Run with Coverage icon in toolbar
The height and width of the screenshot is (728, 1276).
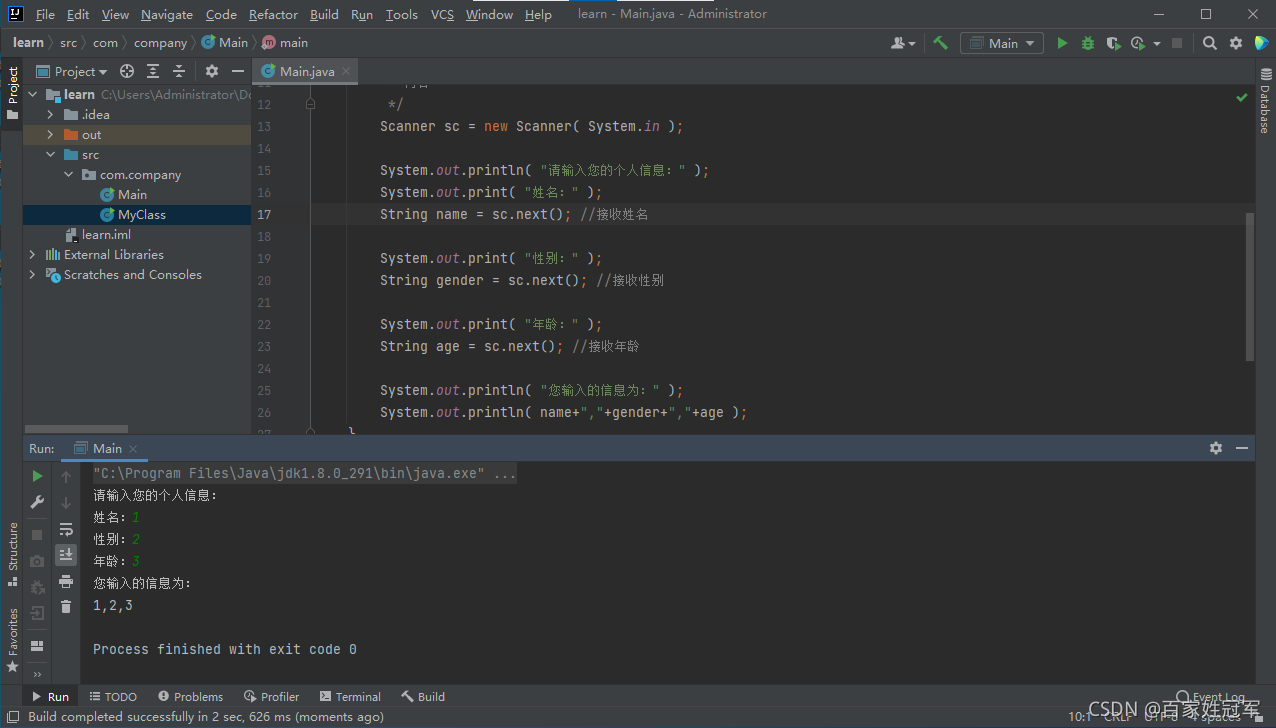pos(1113,43)
